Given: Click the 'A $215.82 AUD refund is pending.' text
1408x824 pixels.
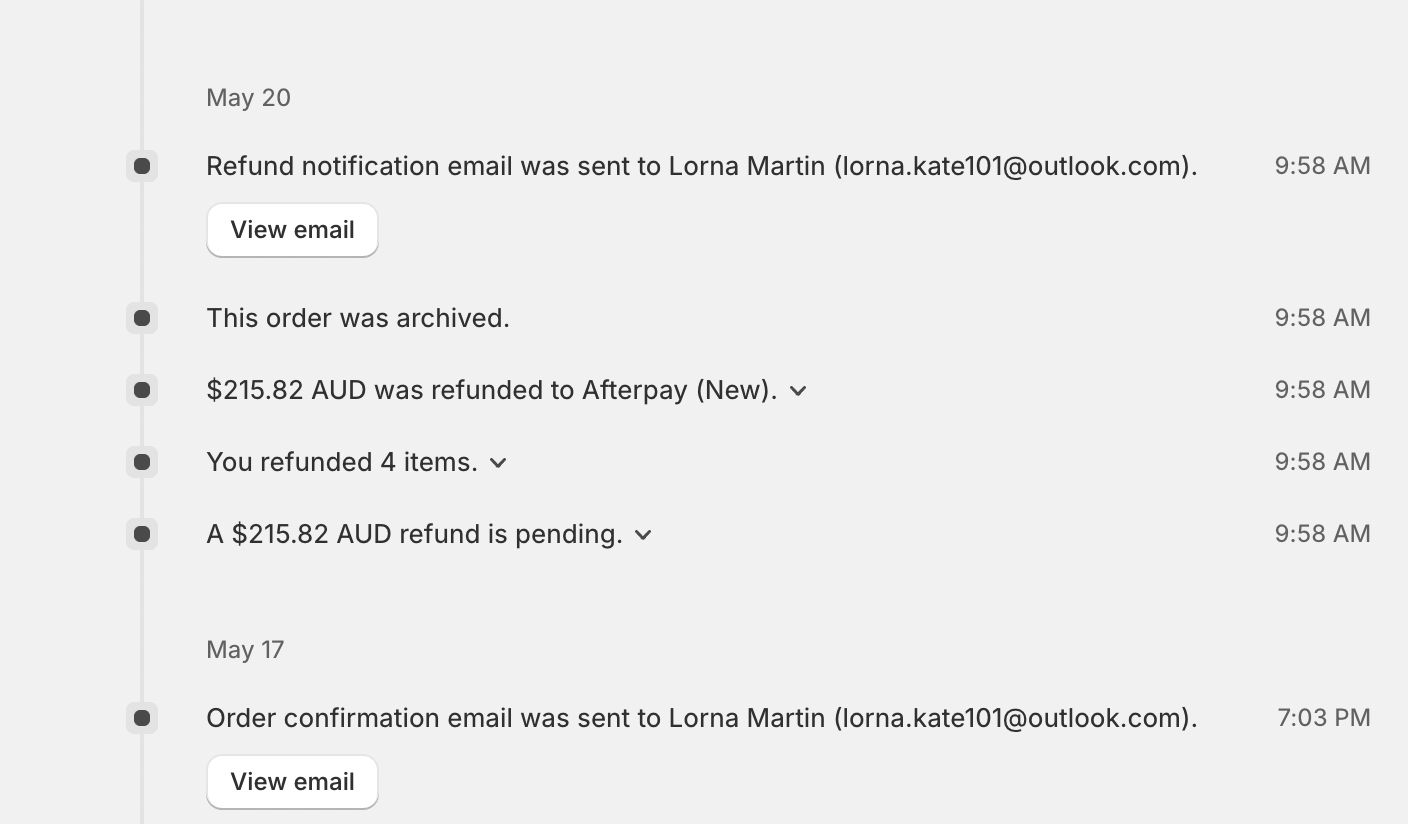Looking at the screenshot, I should coord(414,534).
